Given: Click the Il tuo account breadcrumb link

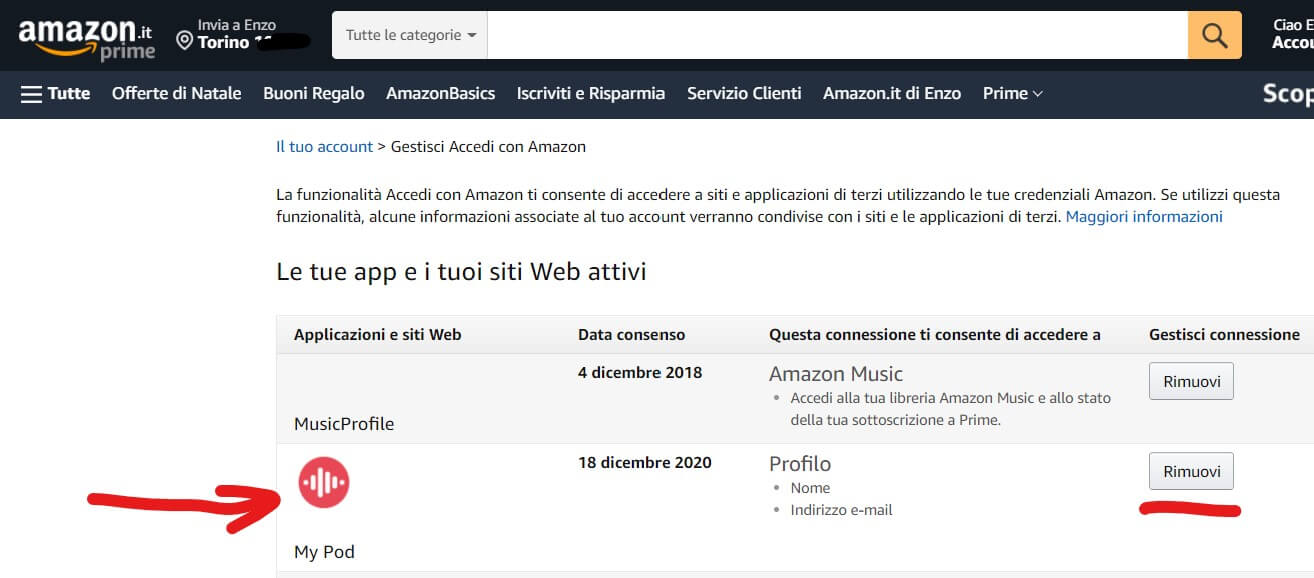Looking at the screenshot, I should click(x=324, y=146).
